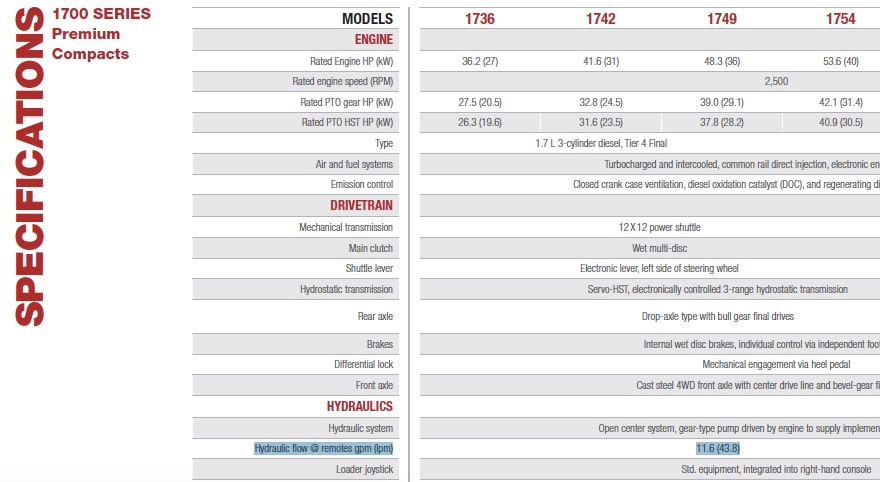Click the 12X12 power shuttle cell

tap(659, 227)
